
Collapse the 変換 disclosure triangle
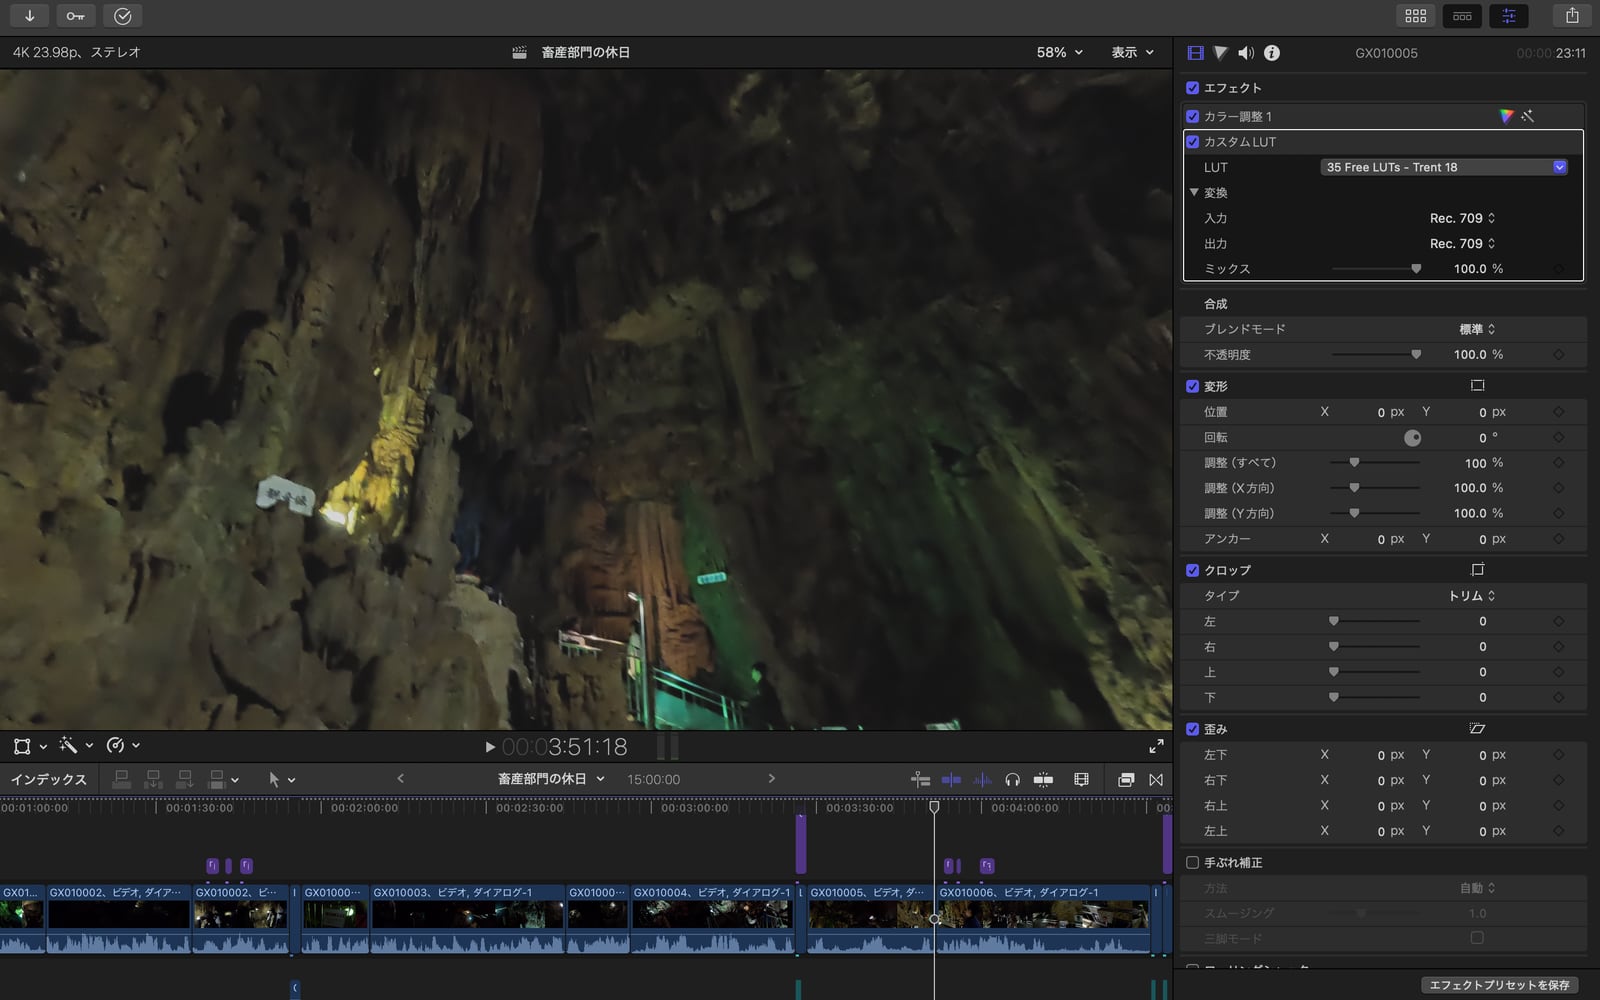[x=1194, y=192]
